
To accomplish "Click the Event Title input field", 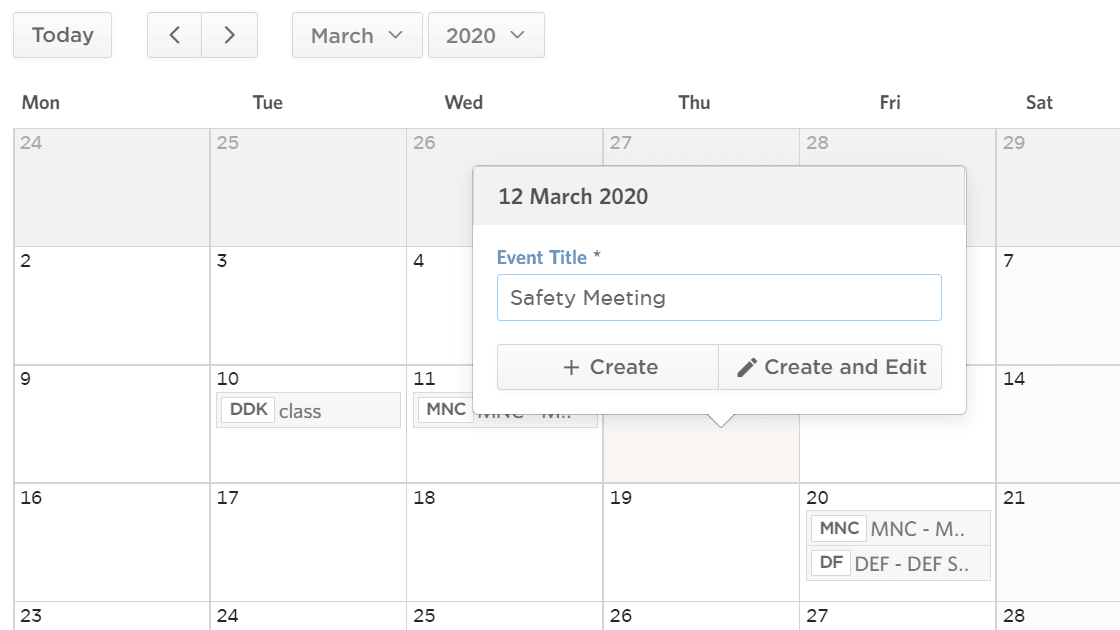I will click(719, 297).
